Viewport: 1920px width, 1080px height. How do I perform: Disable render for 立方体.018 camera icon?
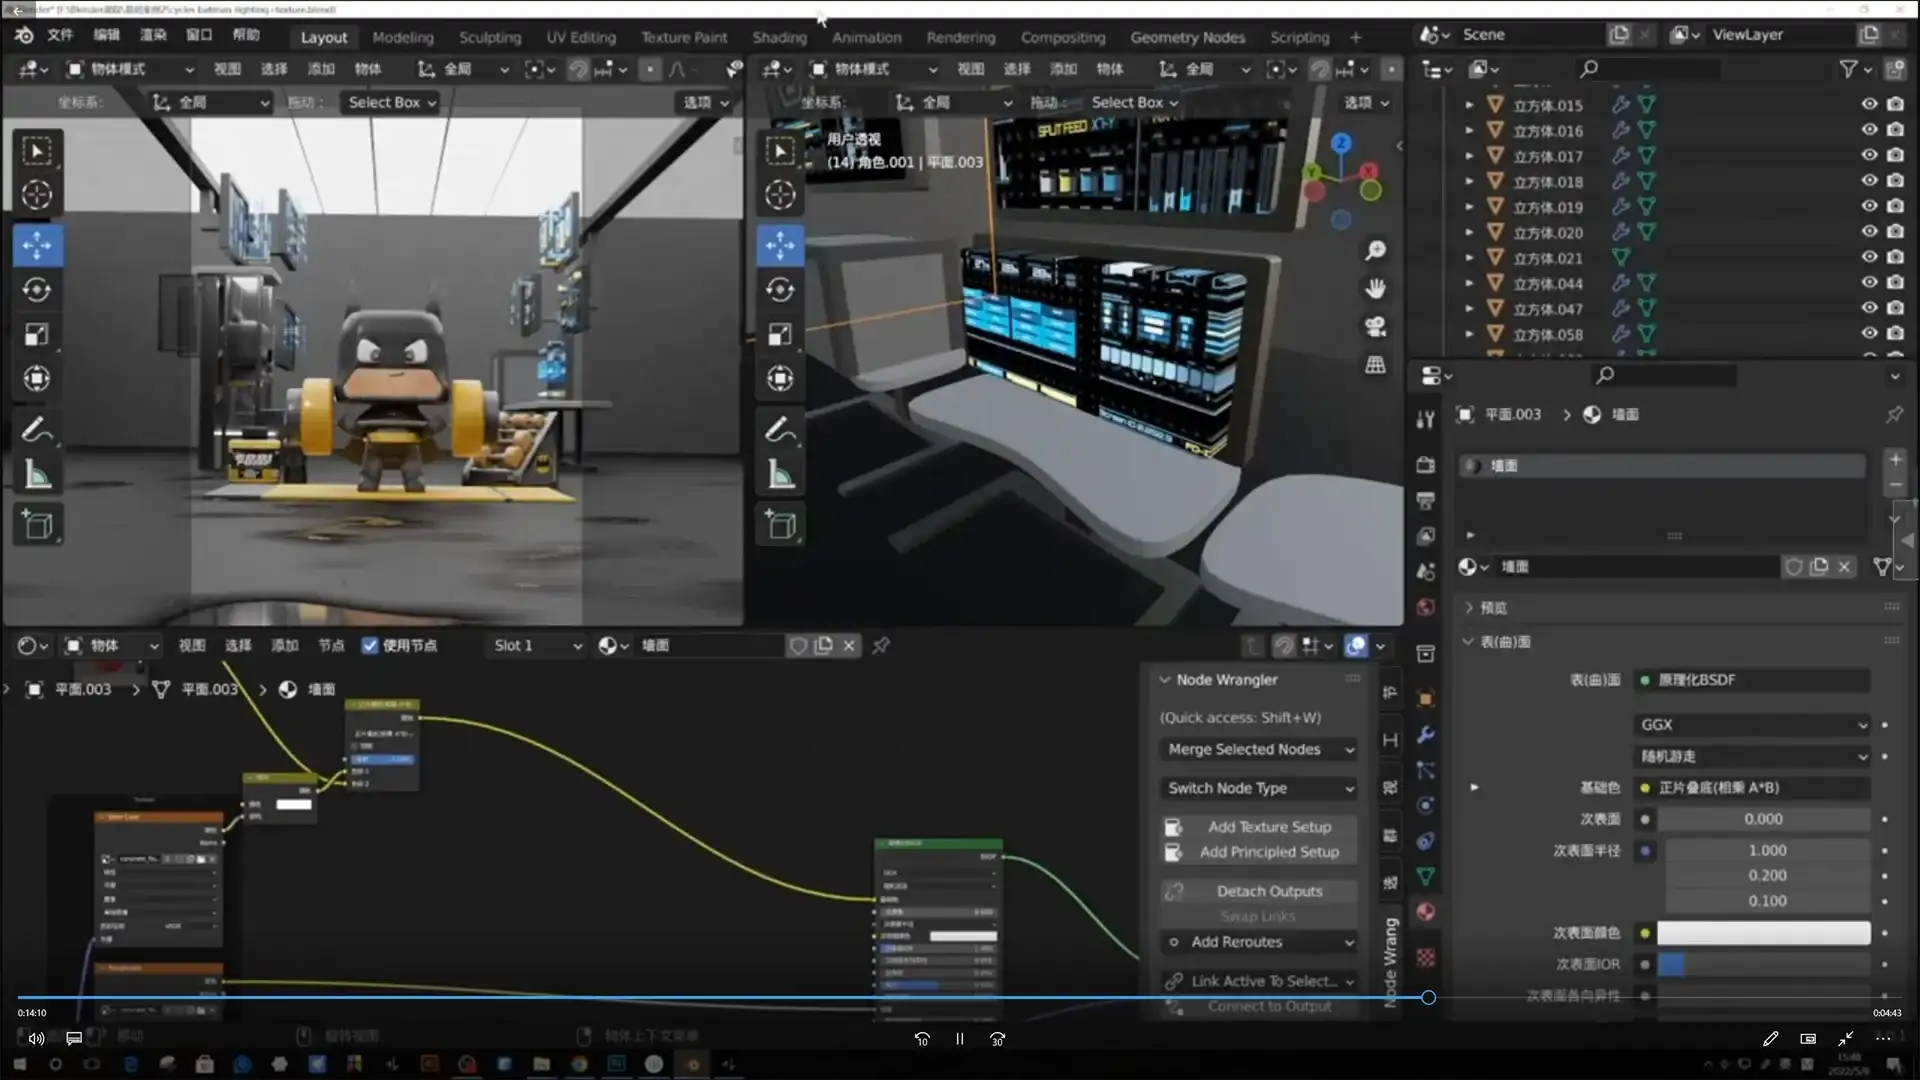coord(1895,181)
